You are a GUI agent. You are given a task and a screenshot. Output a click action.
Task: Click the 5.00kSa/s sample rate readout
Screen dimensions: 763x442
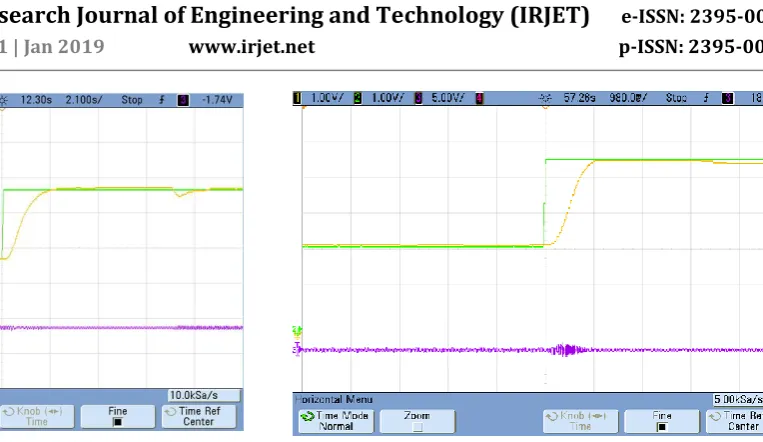(738, 400)
